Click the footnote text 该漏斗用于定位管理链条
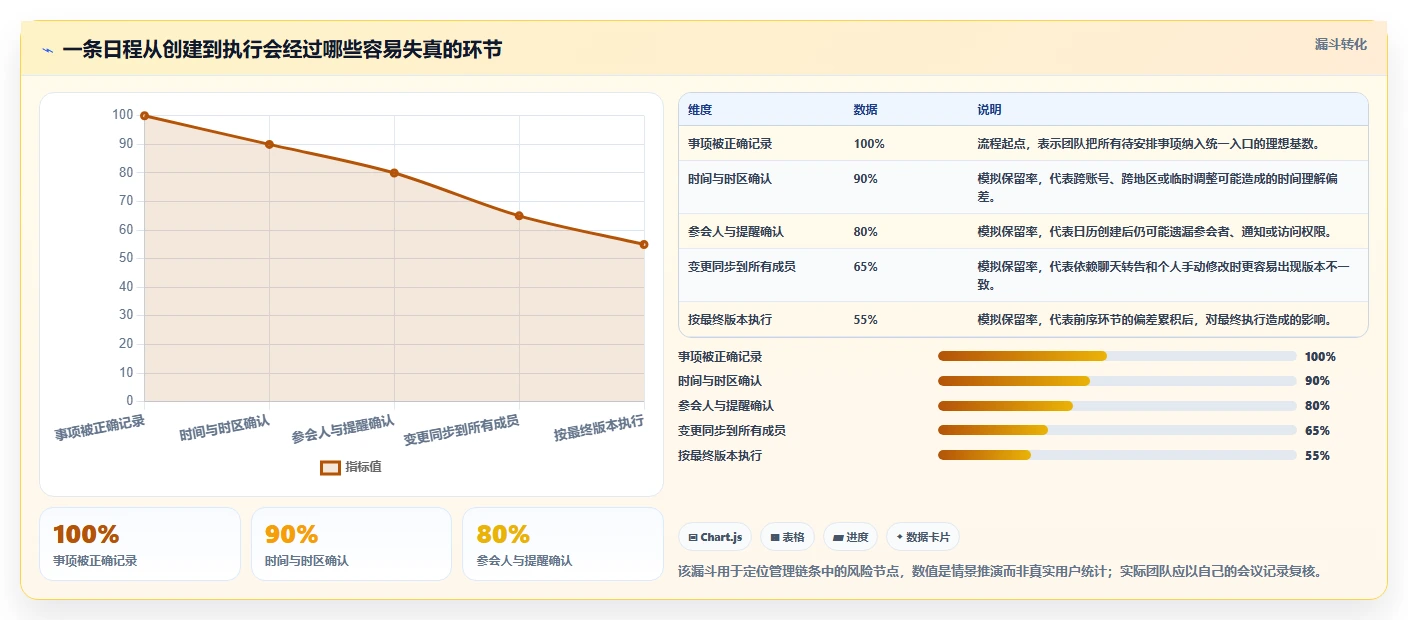This screenshot has width=1408, height=620. (1000, 572)
